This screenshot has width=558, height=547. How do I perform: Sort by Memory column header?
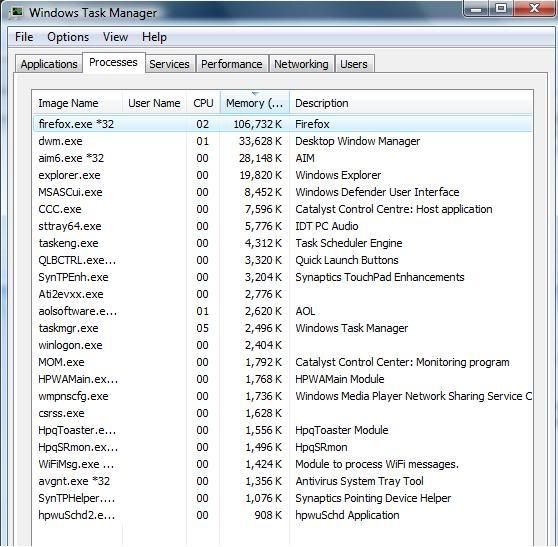(x=255, y=103)
